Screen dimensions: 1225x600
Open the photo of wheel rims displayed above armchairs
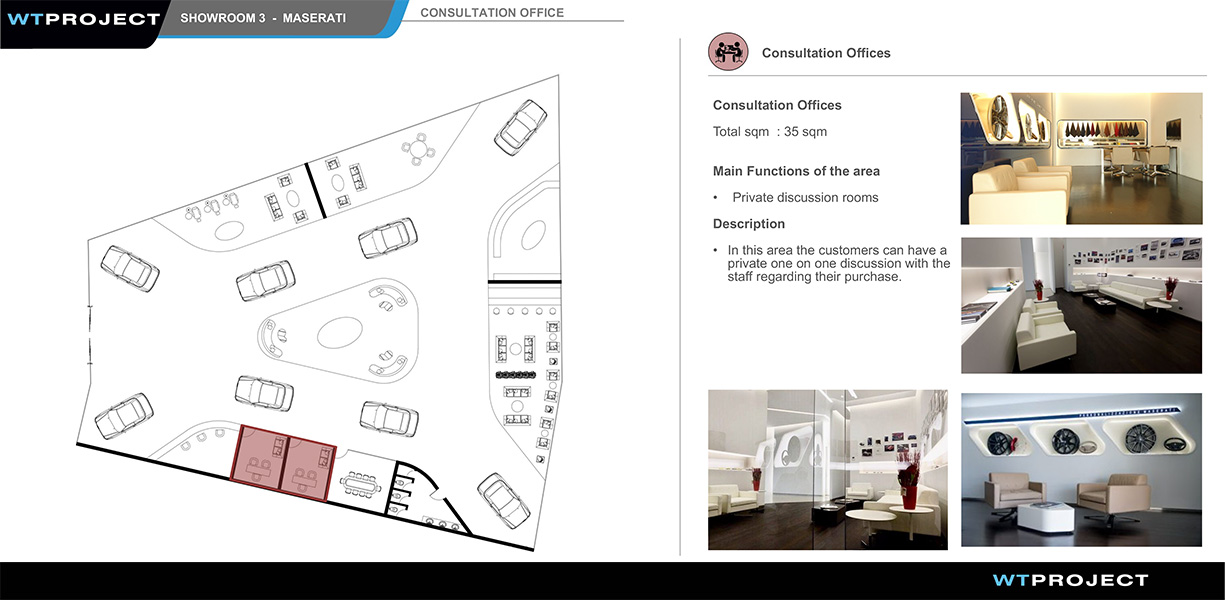tap(1081, 470)
